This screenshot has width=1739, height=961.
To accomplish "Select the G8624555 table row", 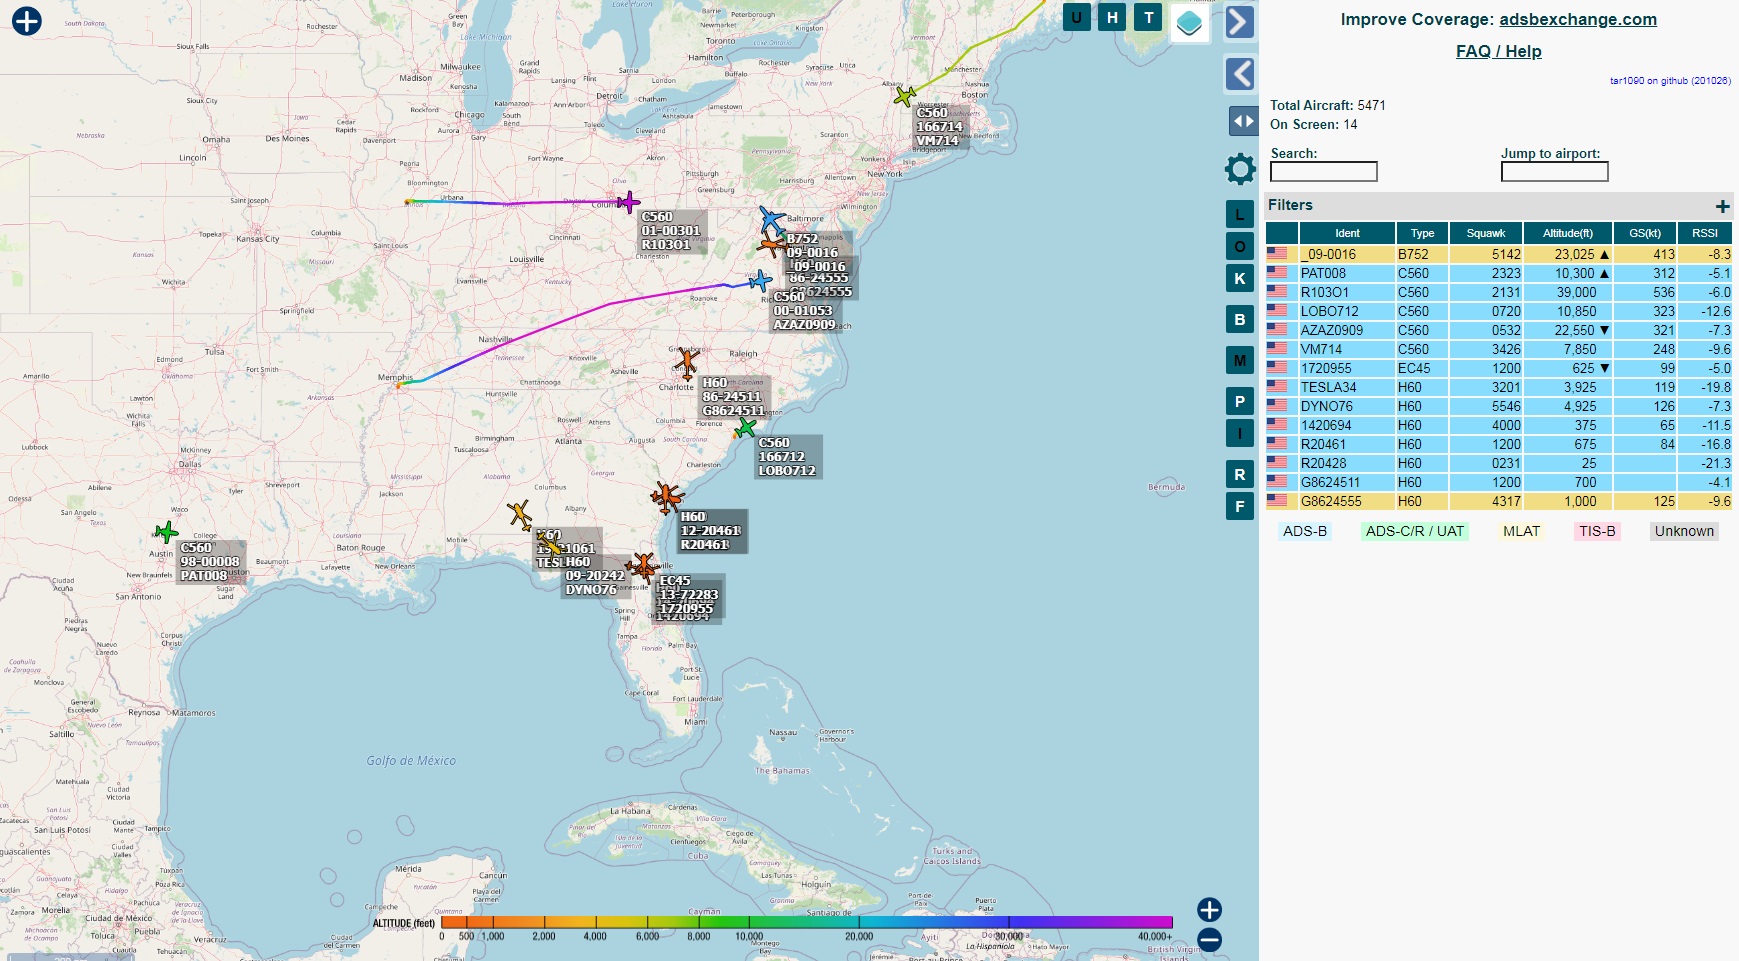I will [x=1498, y=501].
